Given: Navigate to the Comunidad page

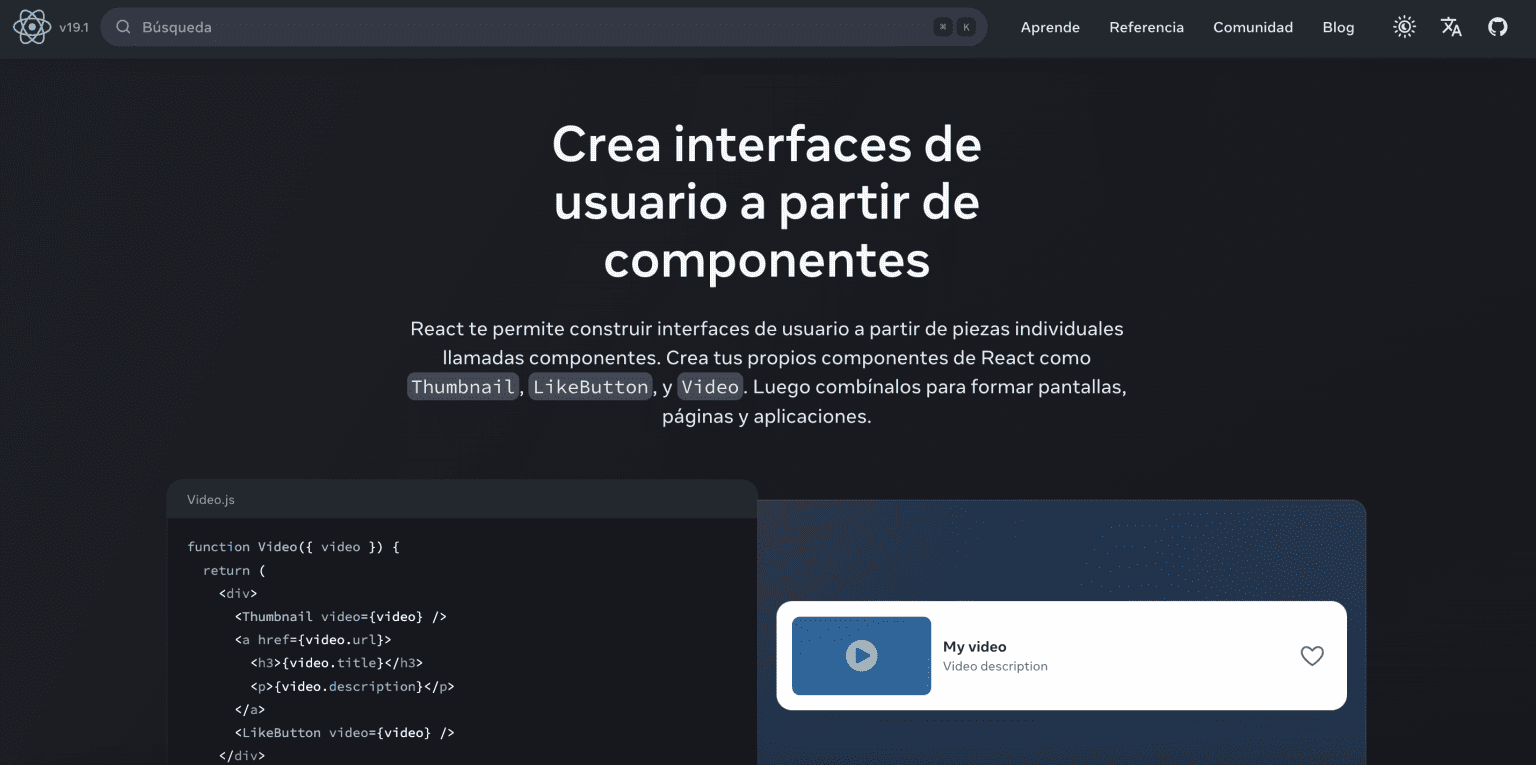Looking at the screenshot, I should 1253,27.
